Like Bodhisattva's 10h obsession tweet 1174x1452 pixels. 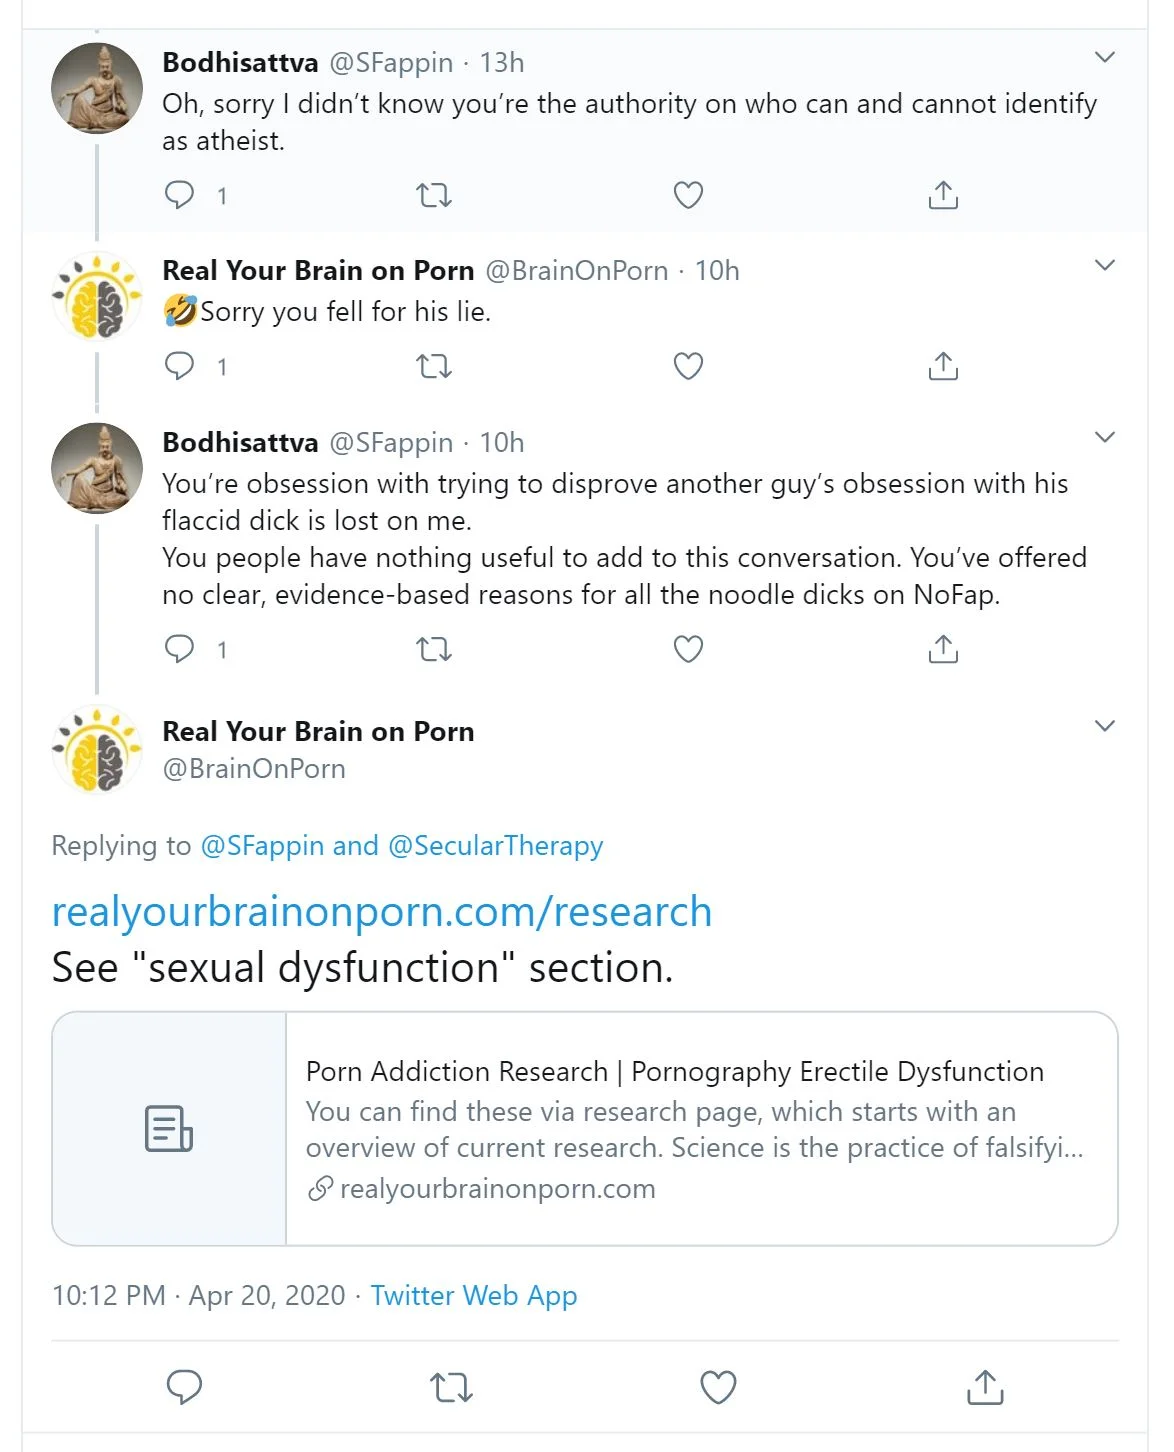tap(688, 649)
